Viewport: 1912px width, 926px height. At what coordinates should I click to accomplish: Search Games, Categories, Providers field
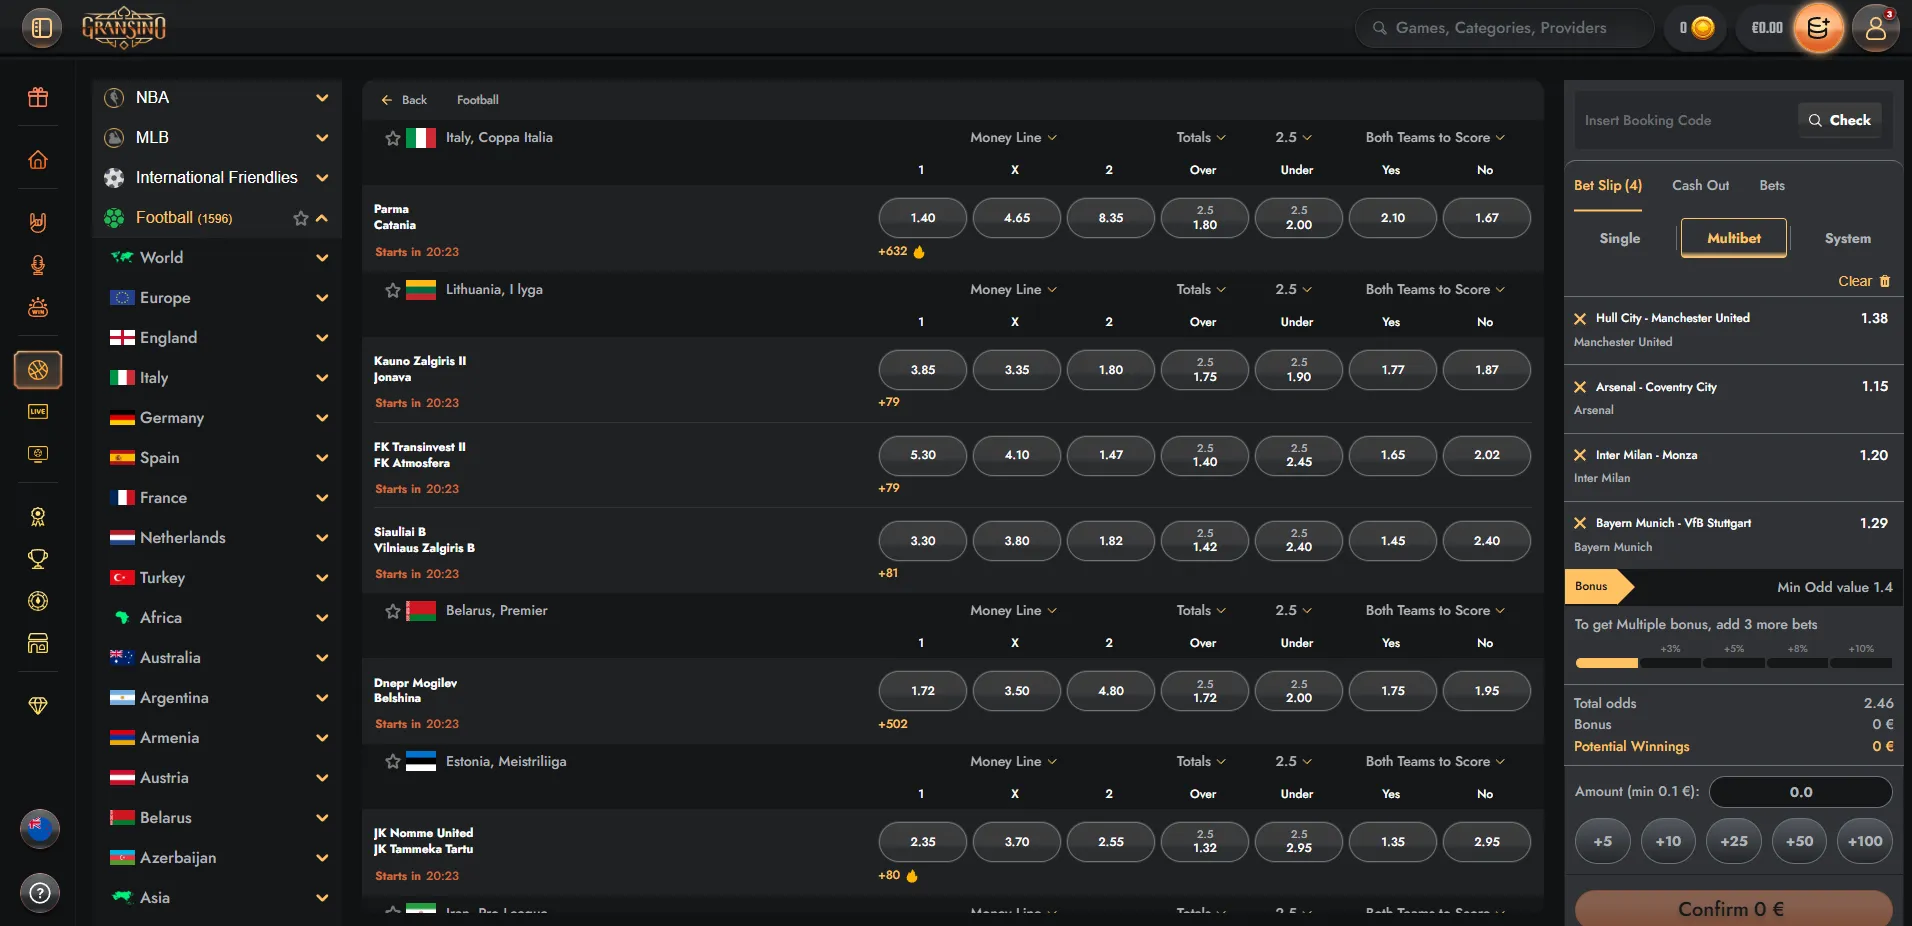1504,28
